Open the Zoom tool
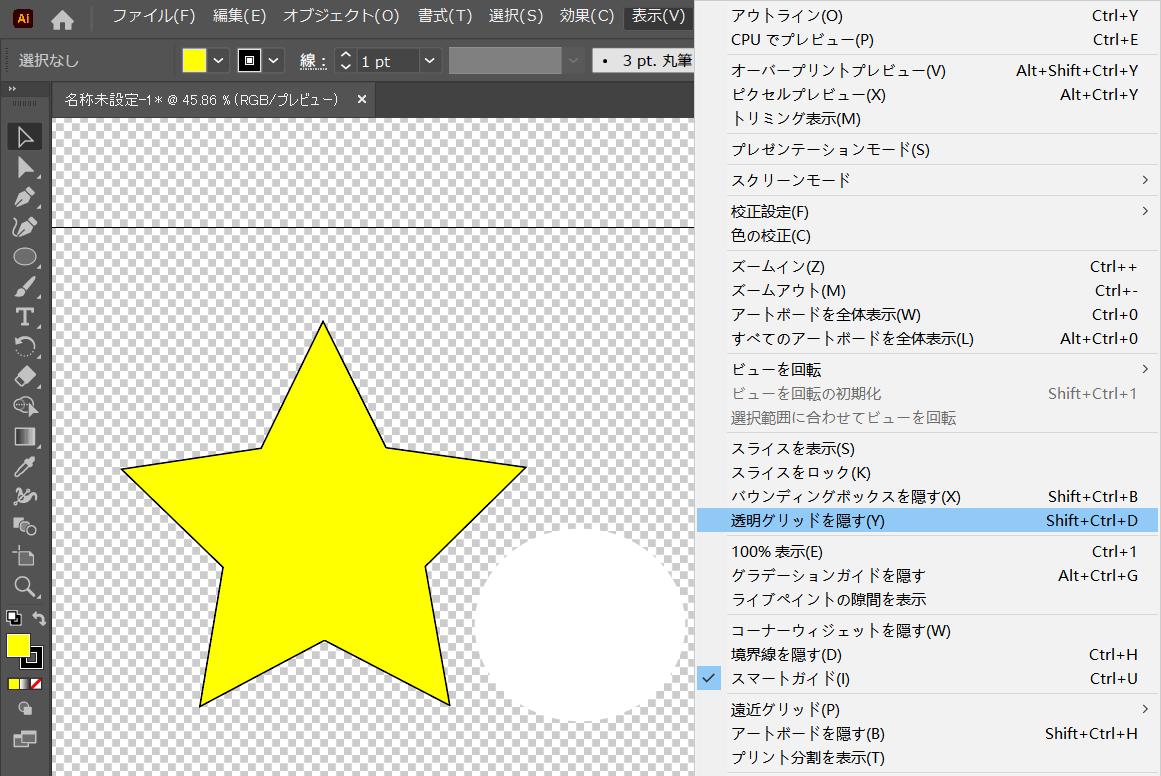Screen dimensions: 1161x776 [x=25, y=586]
